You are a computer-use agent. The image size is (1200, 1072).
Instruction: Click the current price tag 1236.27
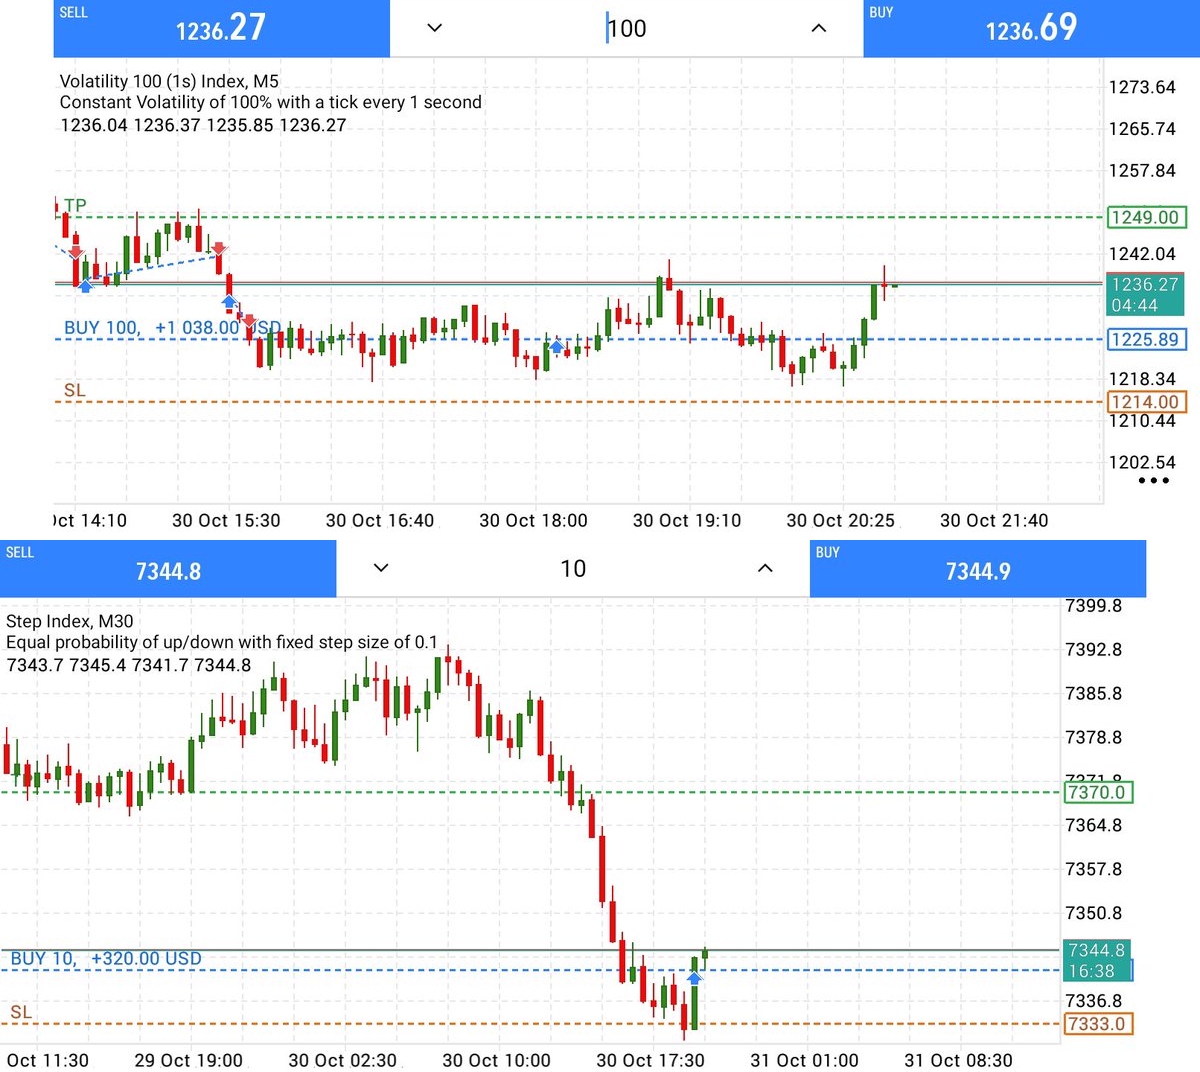click(x=1146, y=295)
